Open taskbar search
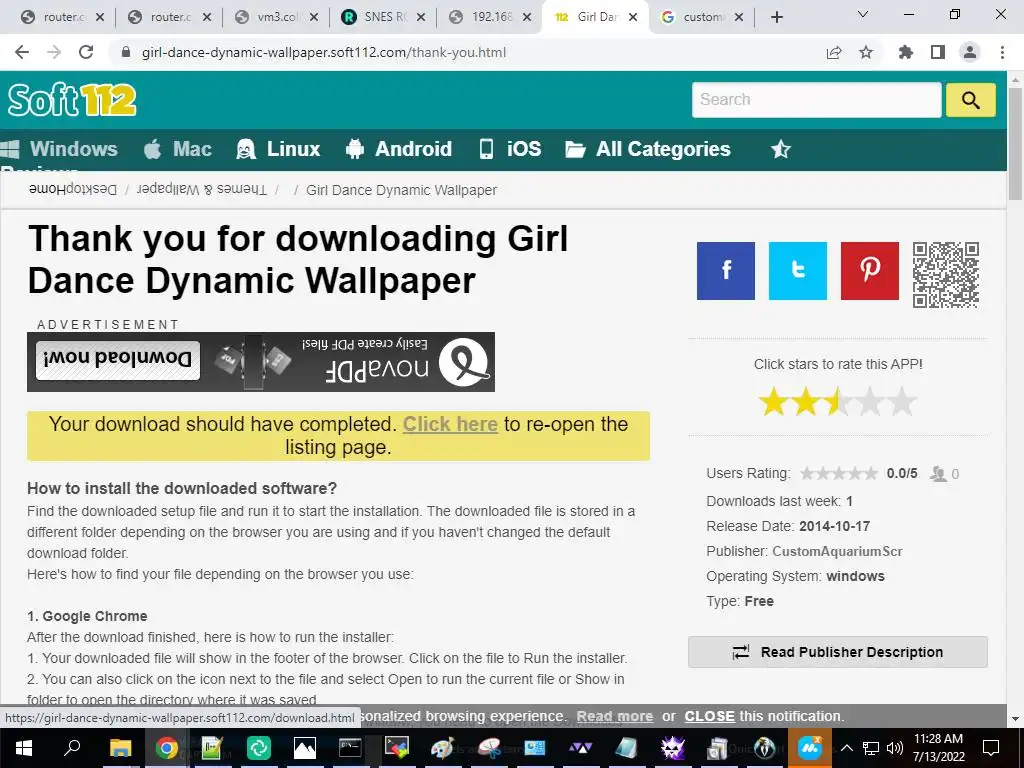 pyautogui.click(x=72, y=747)
